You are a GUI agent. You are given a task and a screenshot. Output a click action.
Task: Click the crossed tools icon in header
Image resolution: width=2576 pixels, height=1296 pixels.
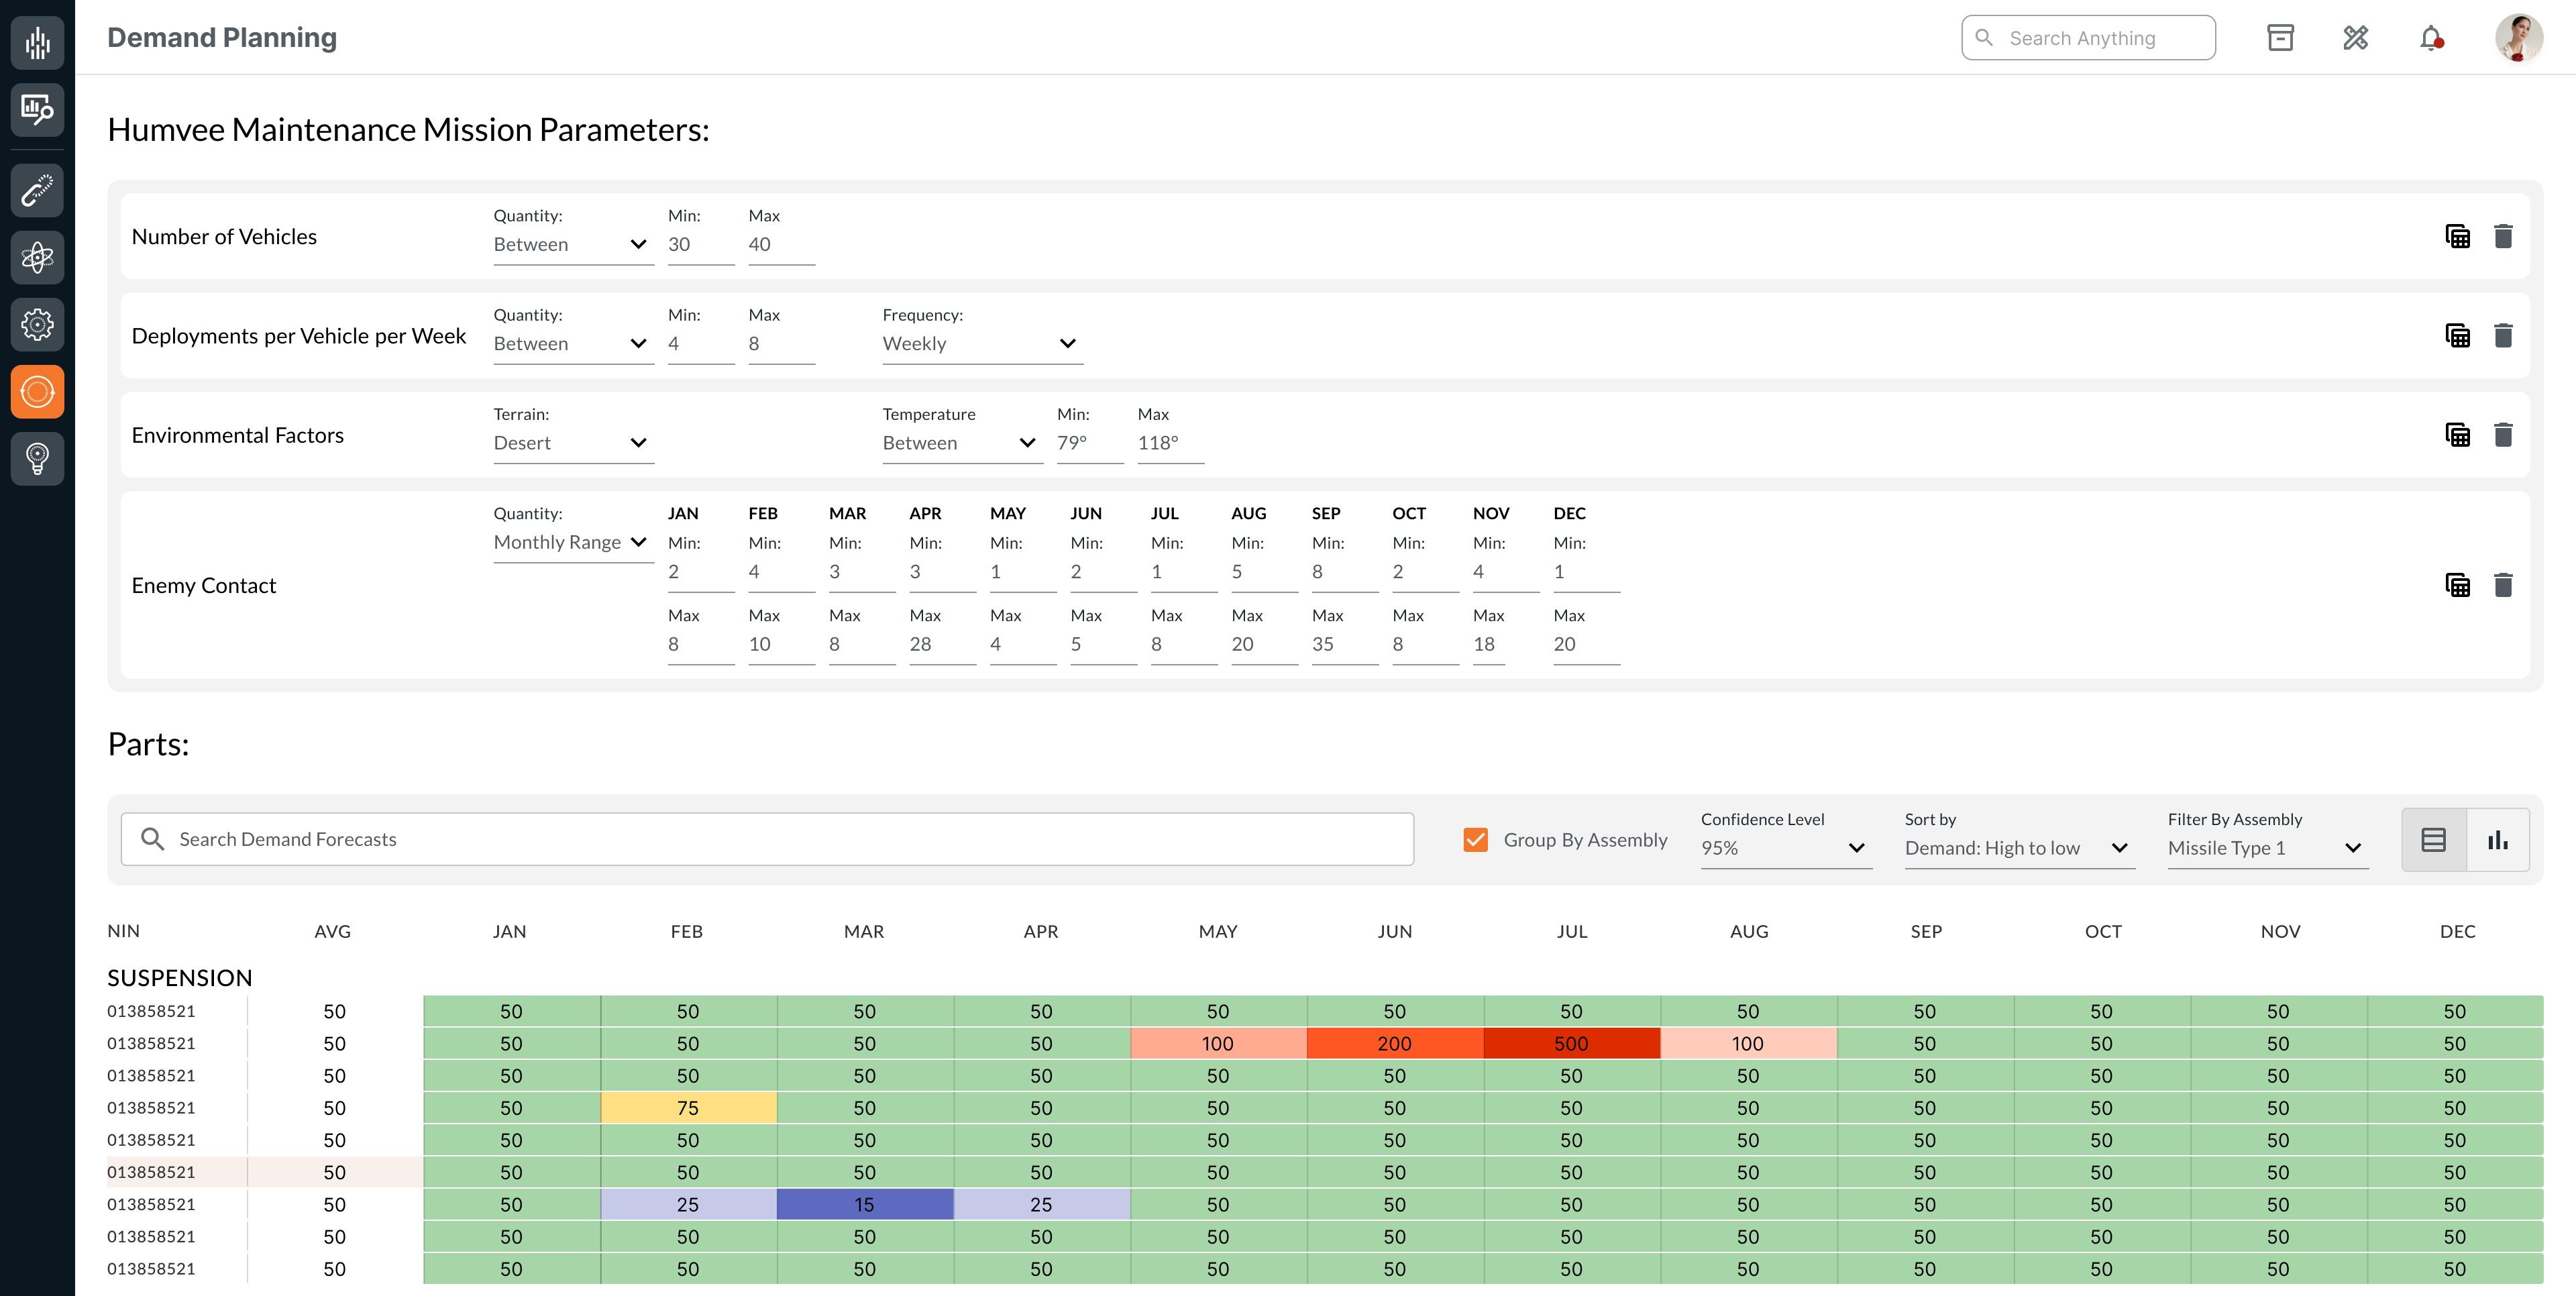pos(2355,38)
